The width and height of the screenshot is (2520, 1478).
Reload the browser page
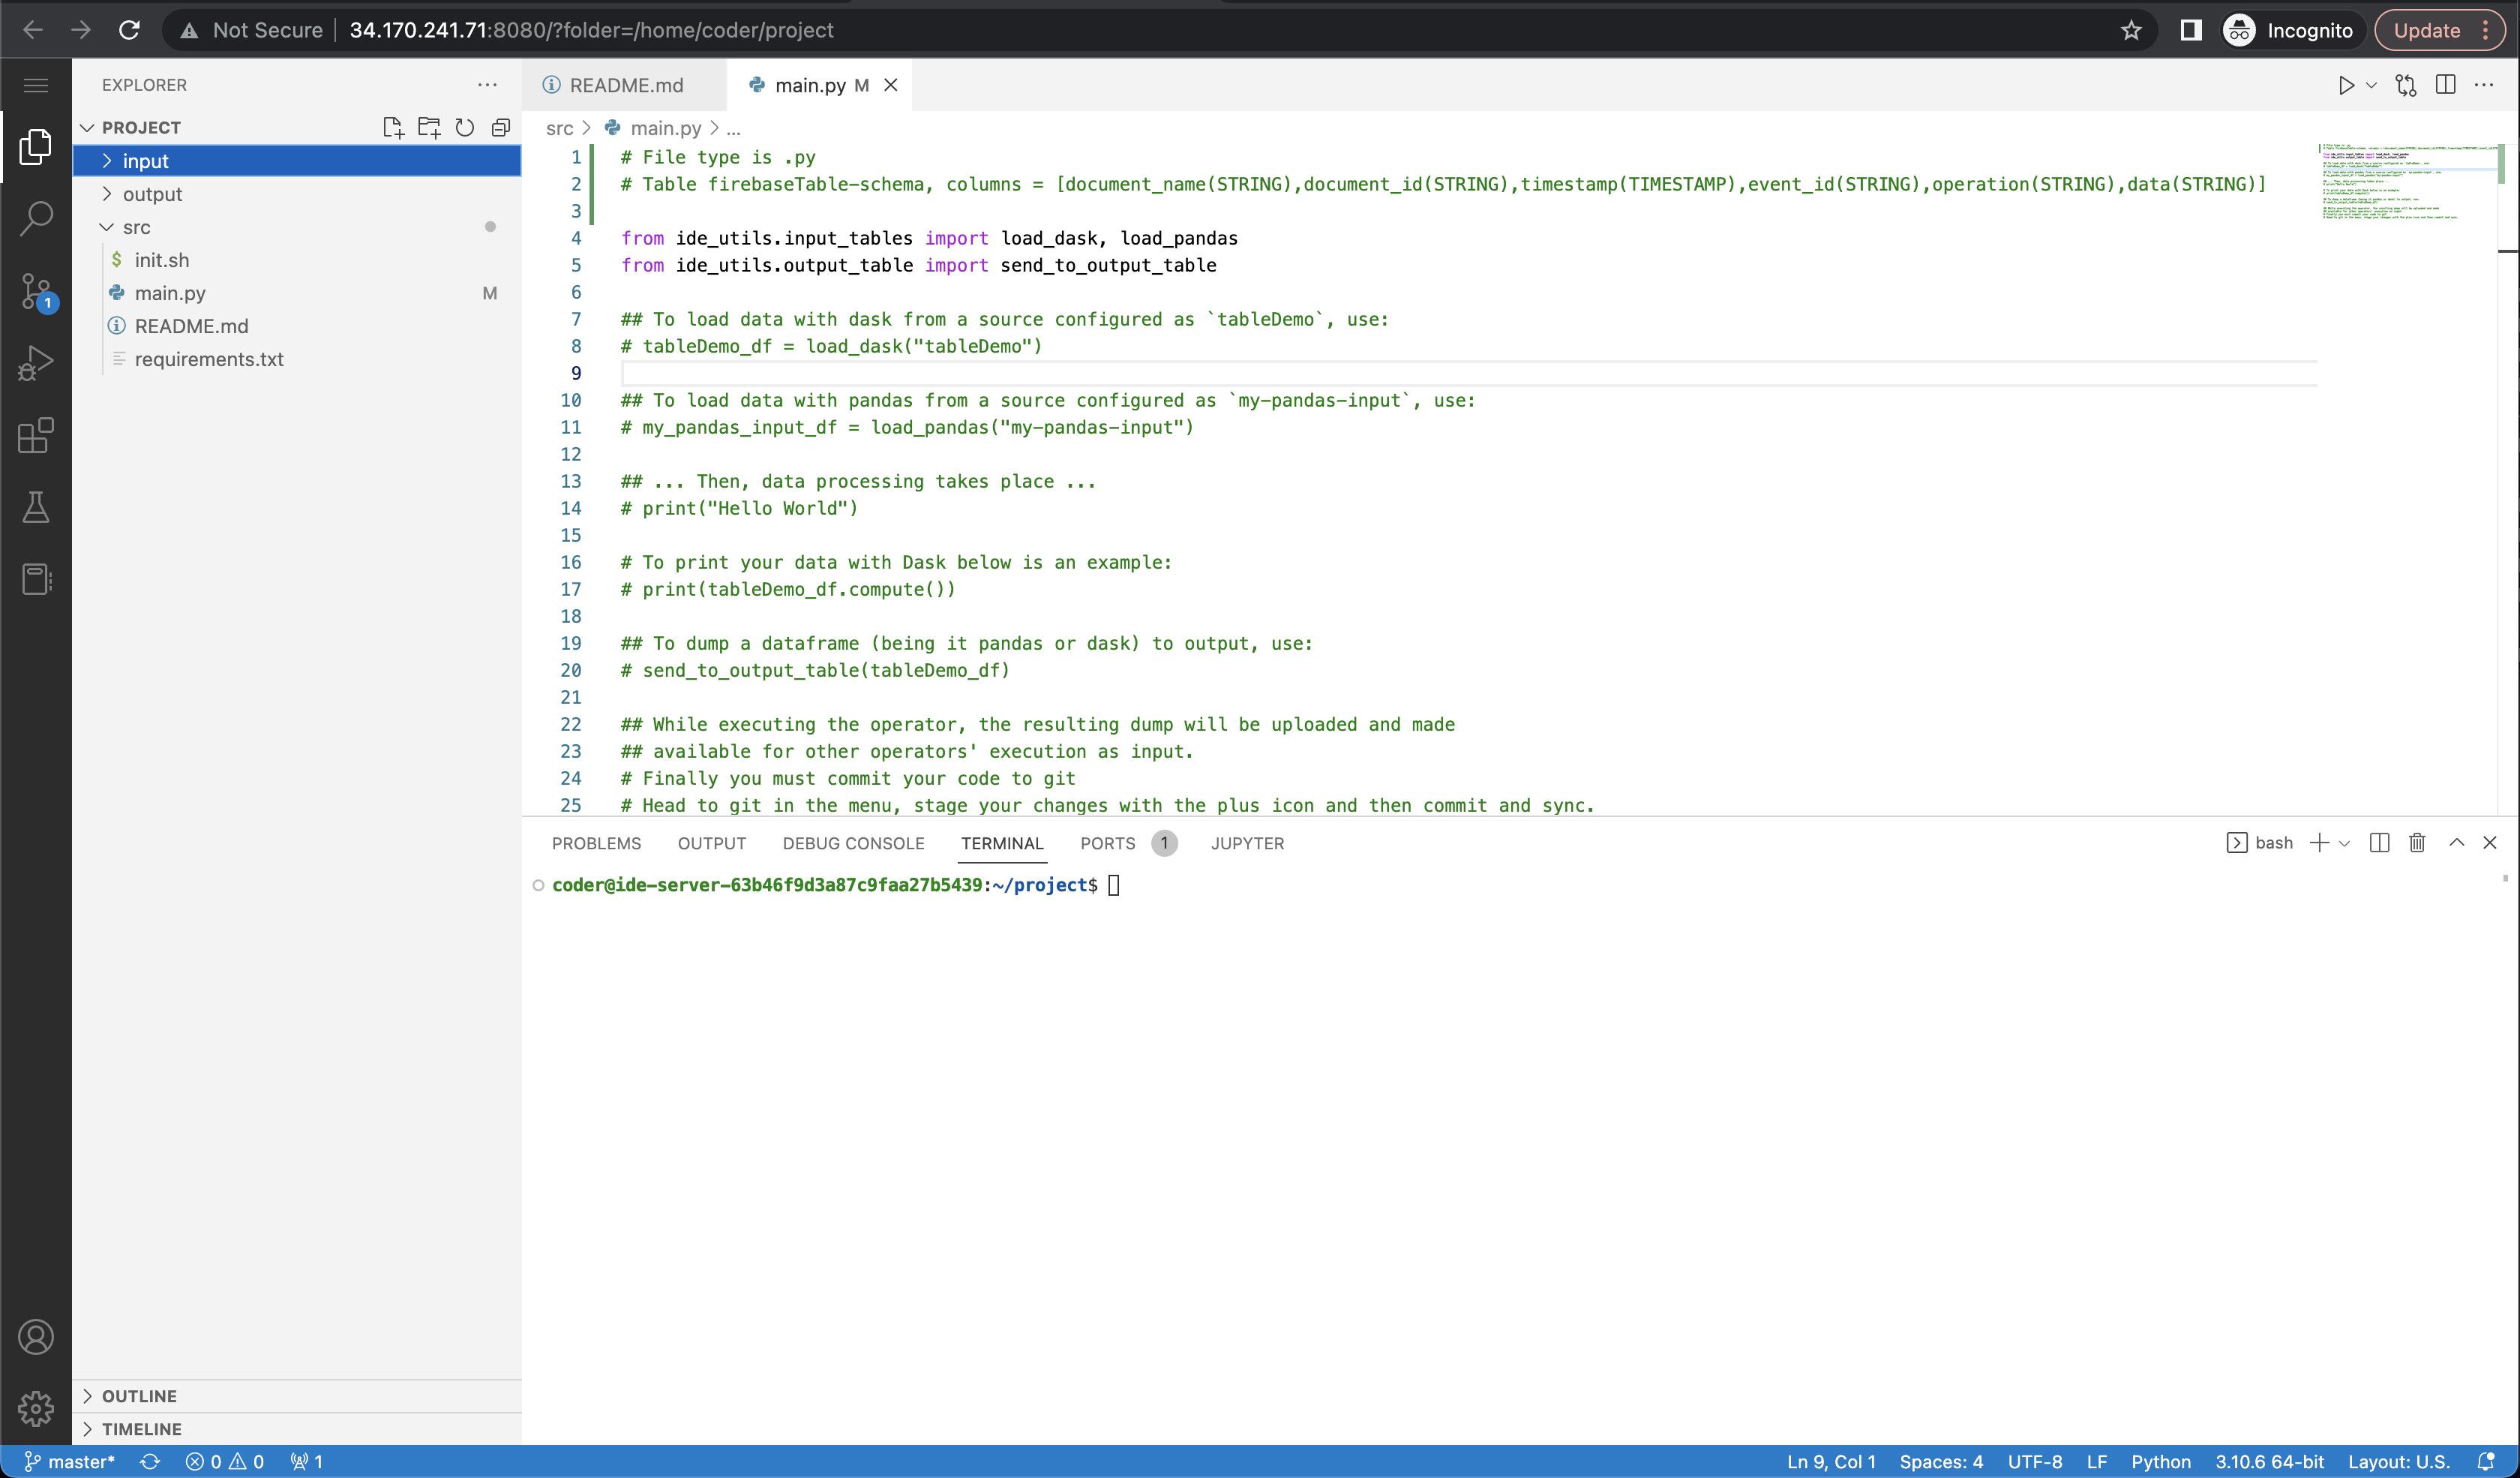pyautogui.click(x=129, y=30)
